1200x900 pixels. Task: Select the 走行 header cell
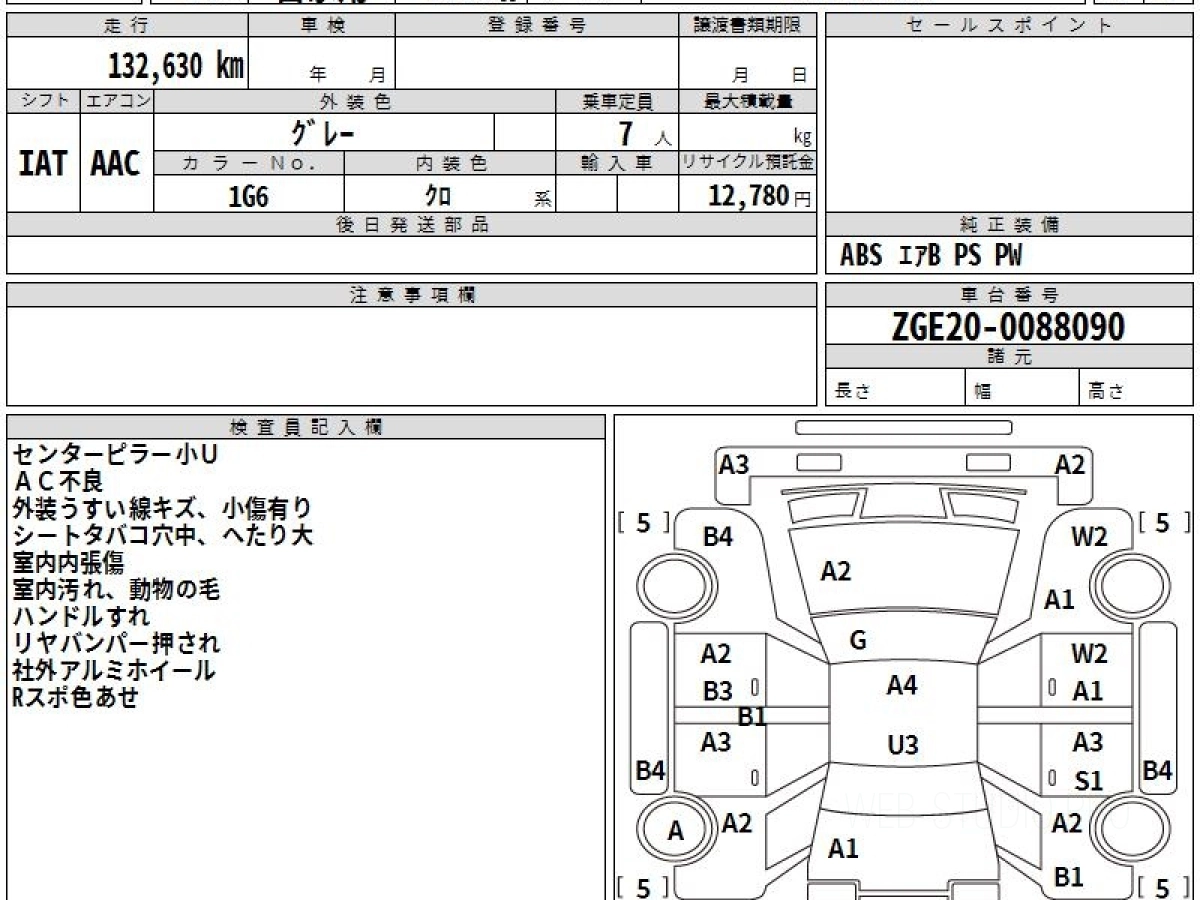[127, 26]
